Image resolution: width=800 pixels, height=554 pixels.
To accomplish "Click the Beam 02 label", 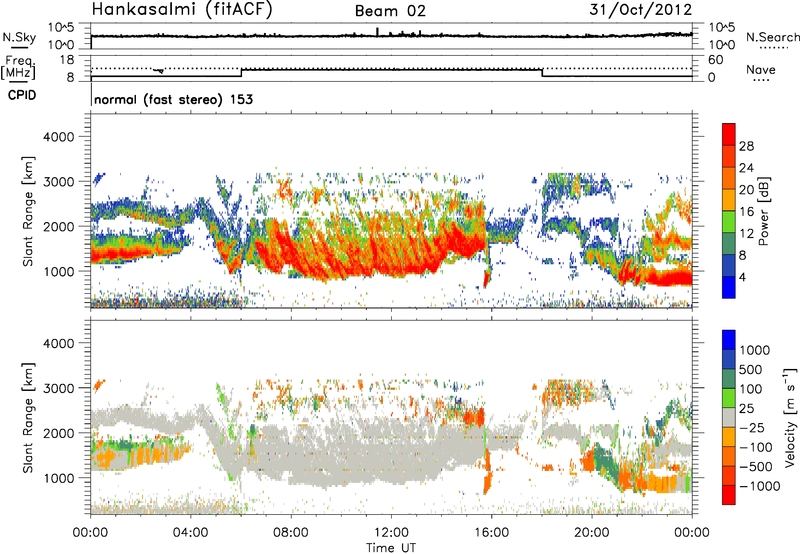I will [390, 11].
